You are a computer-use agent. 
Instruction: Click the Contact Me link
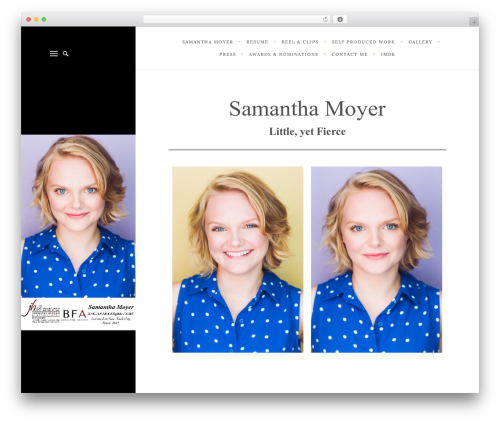pos(349,54)
